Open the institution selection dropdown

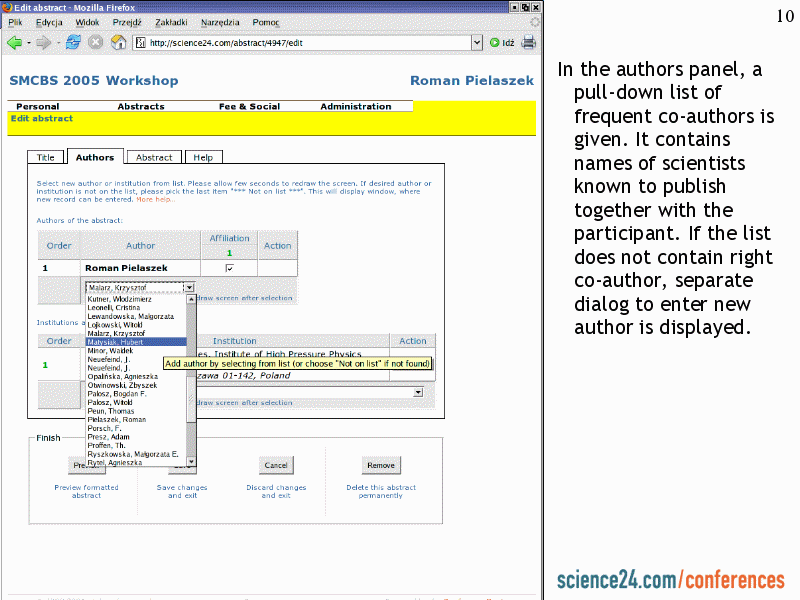[417, 393]
